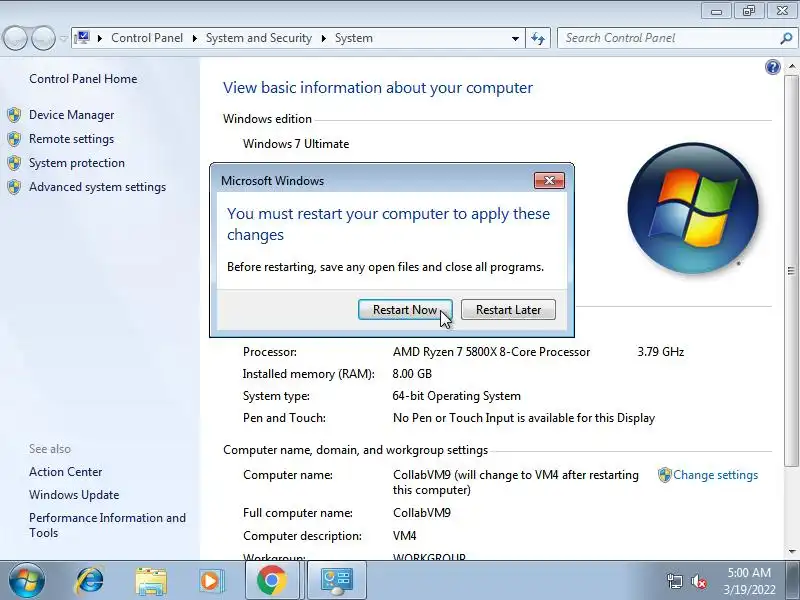Viewport: 800px width, 600px height.
Task: Click '64-bit Operating System' text
Action: [x=457, y=396]
